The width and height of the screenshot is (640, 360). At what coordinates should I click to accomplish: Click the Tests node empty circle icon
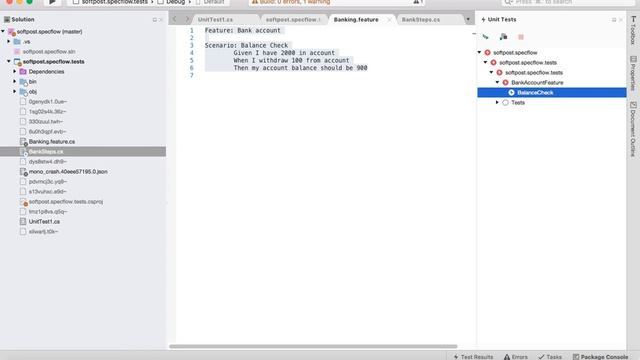pyautogui.click(x=505, y=102)
